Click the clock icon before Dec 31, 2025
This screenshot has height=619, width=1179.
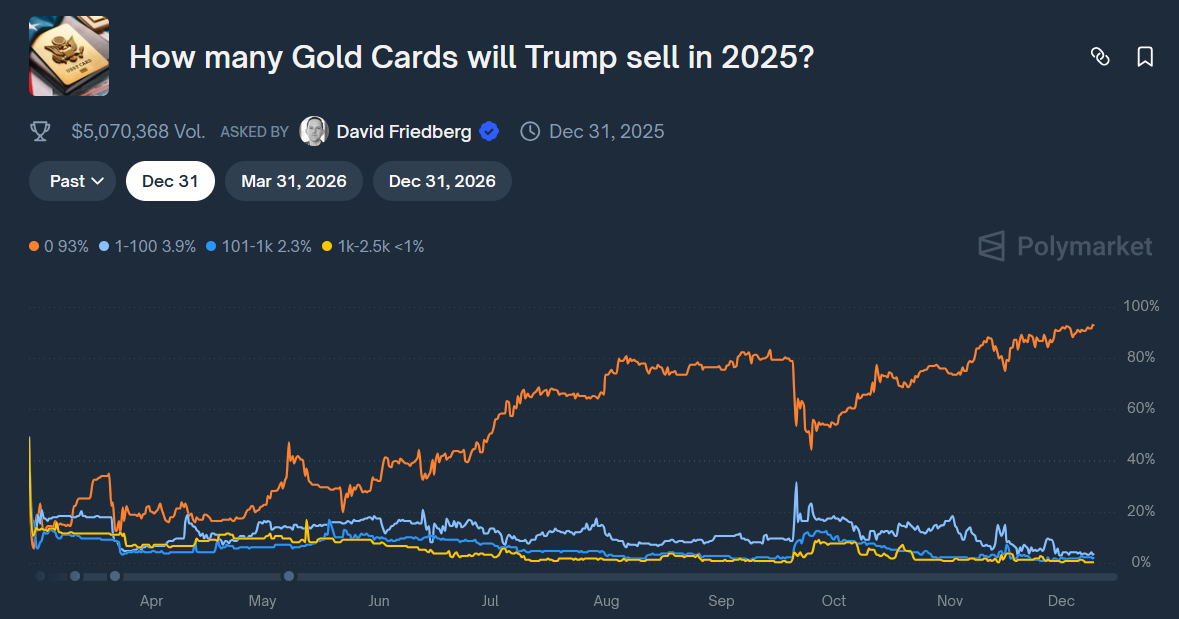click(x=529, y=131)
